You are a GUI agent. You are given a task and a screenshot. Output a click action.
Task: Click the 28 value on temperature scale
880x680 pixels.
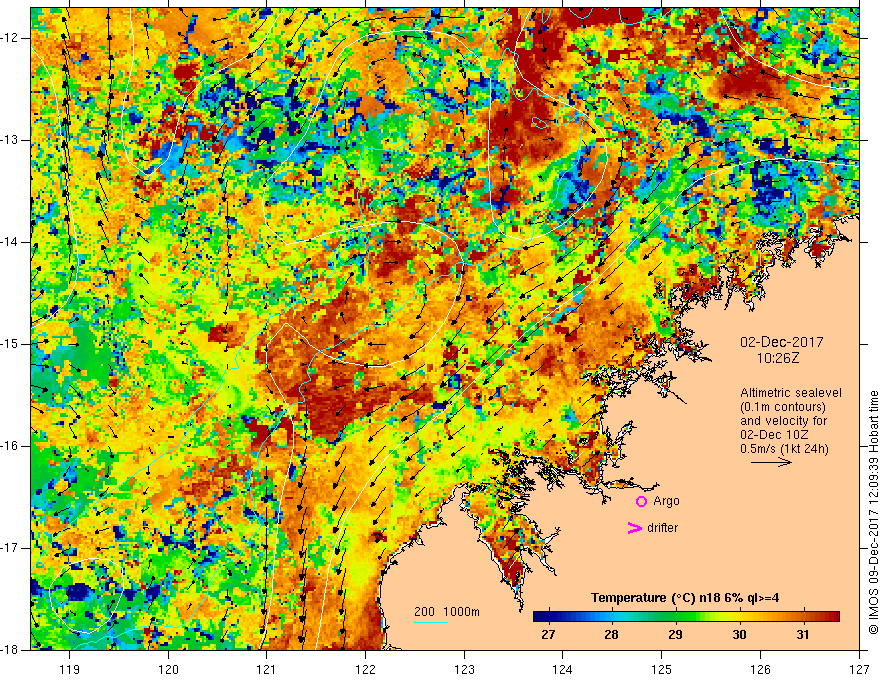coord(611,635)
